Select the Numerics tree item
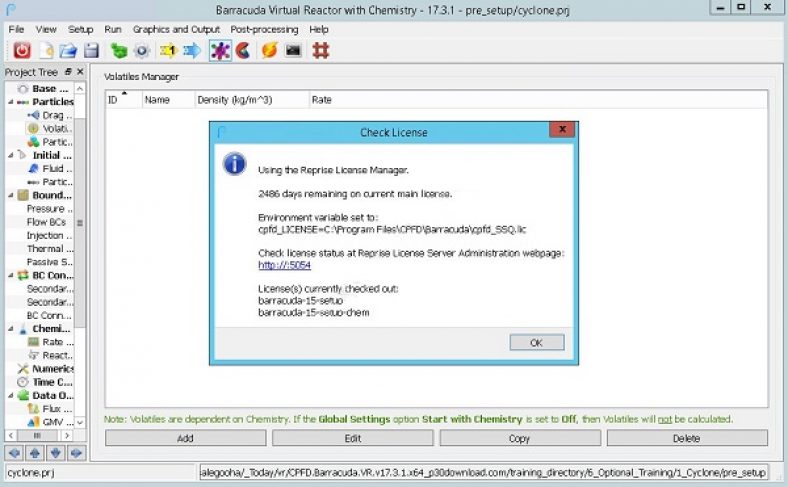The height and width of the screenshot is (487, 788). point(45,368)
